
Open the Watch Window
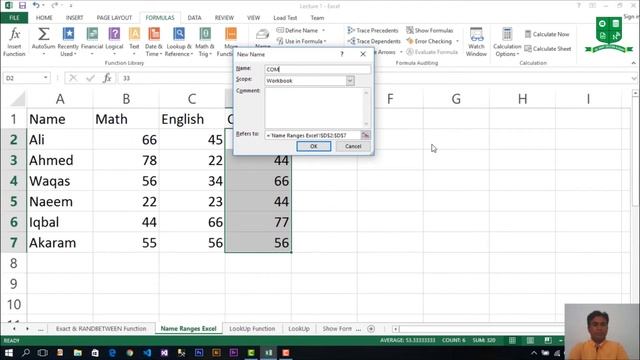tap(476, 42)
